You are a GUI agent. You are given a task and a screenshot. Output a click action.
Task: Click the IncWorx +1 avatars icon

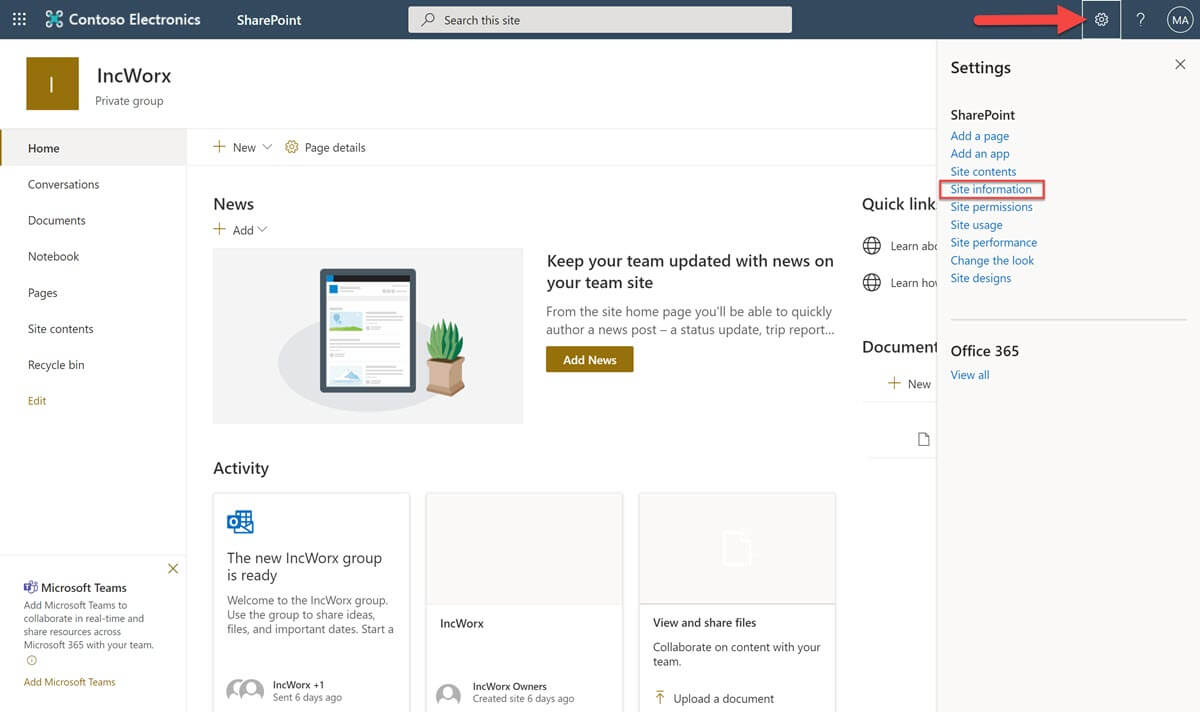point(245,690)
